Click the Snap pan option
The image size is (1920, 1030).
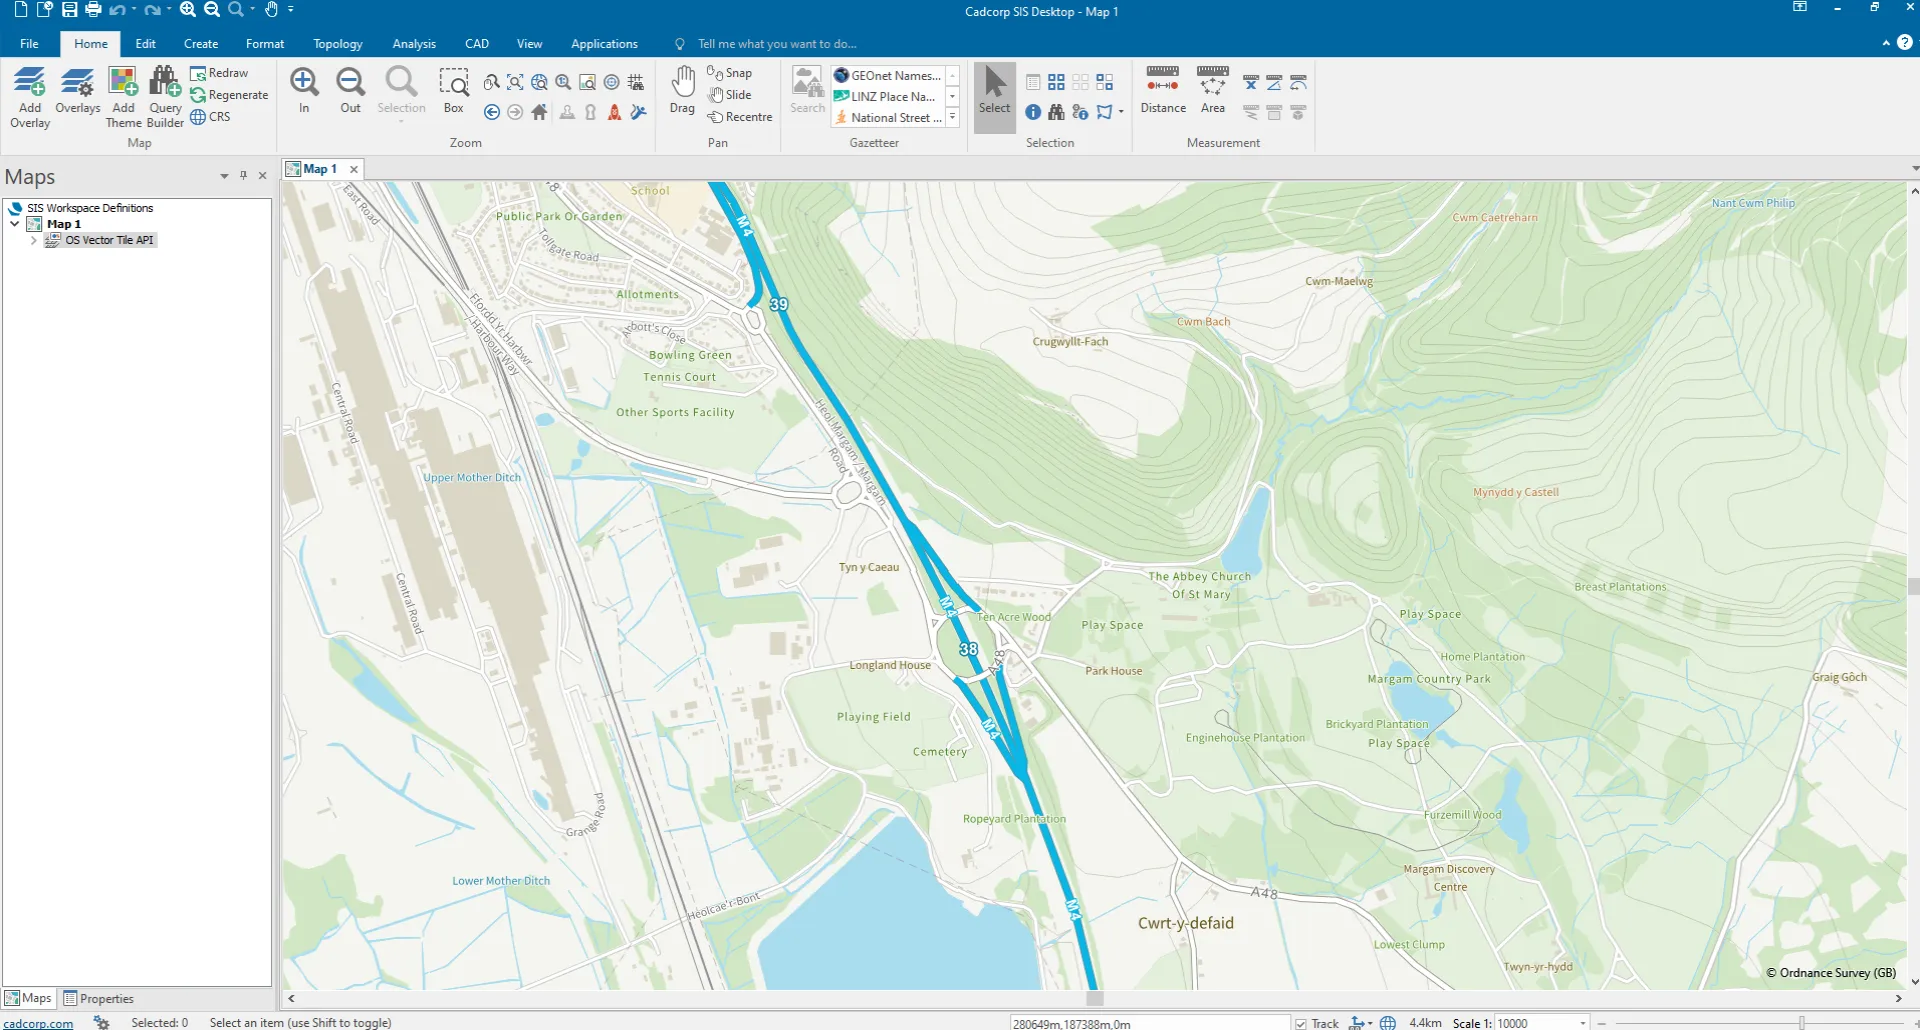coord(729,73)
